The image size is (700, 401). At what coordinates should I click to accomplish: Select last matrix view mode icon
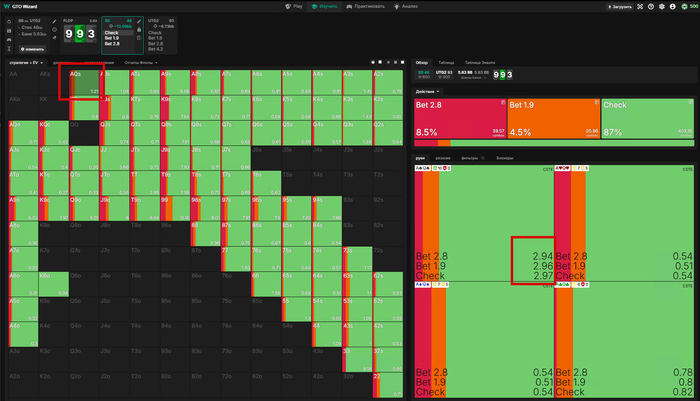click(x=402, y=63)
